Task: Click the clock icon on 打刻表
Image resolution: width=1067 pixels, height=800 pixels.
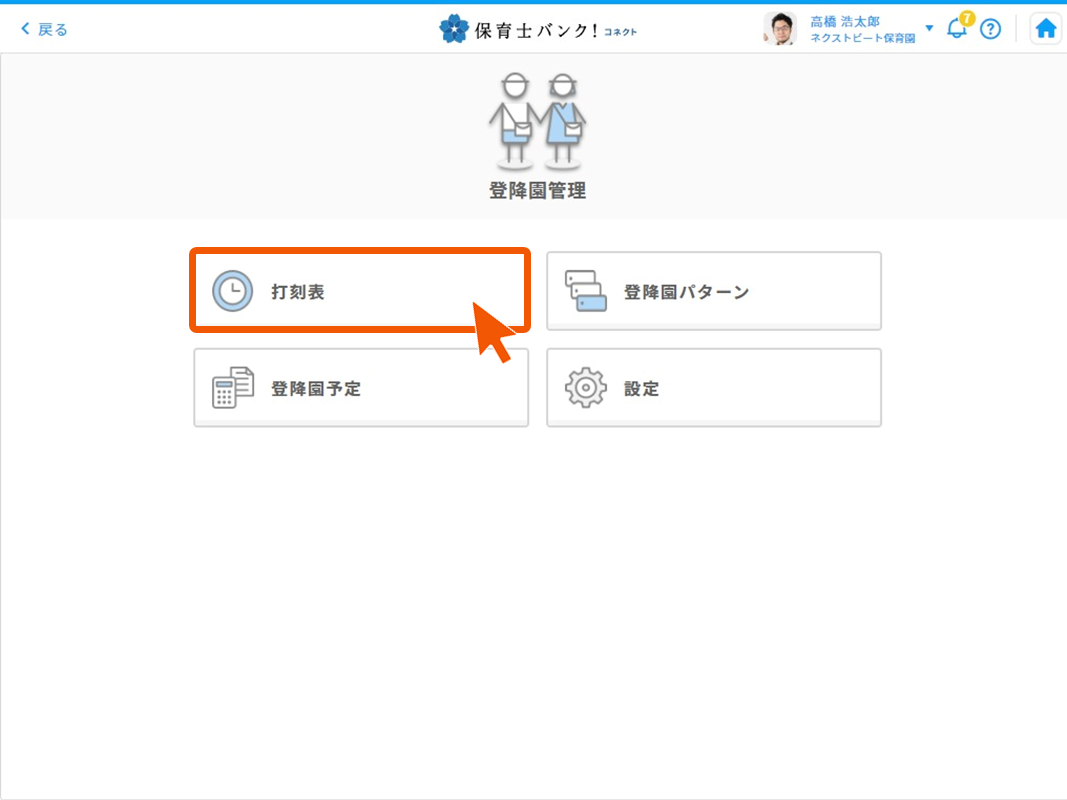Action: 232,291
